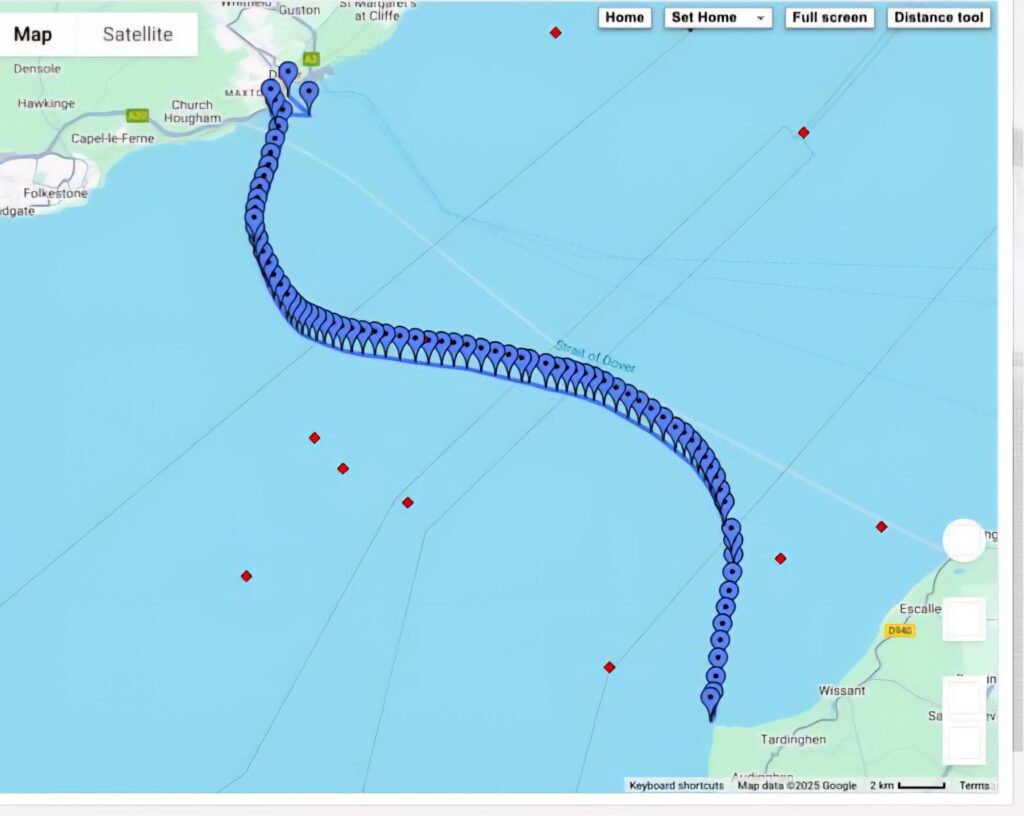Open the Terms link
This screenshot has width=1024, height=816.
974,785
